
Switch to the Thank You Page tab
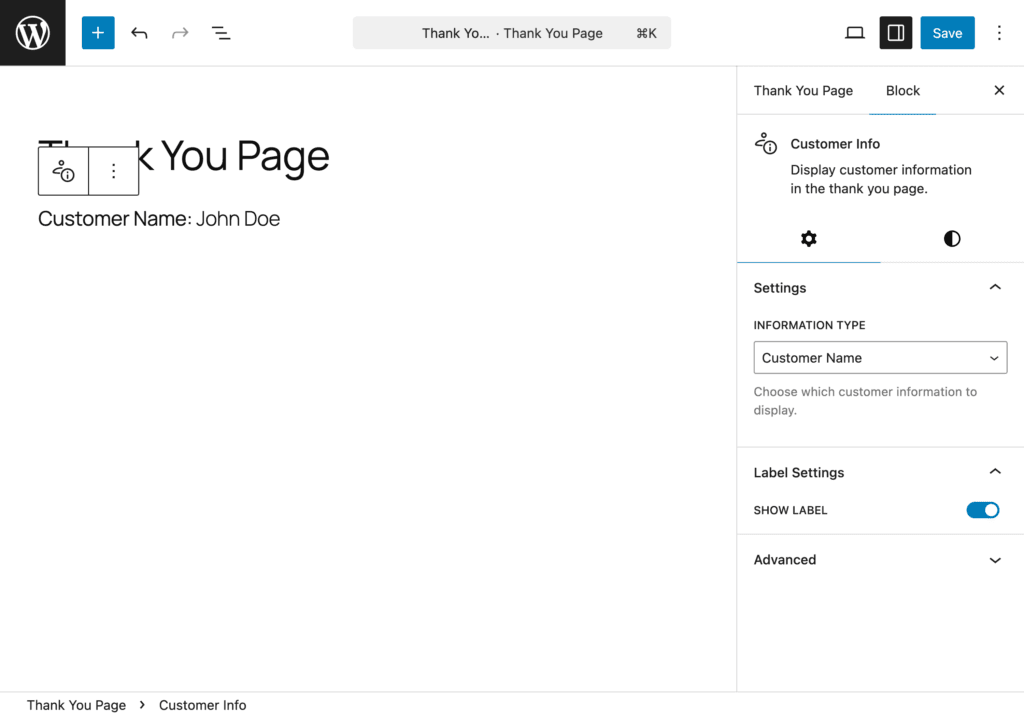(x=803, y=91)
